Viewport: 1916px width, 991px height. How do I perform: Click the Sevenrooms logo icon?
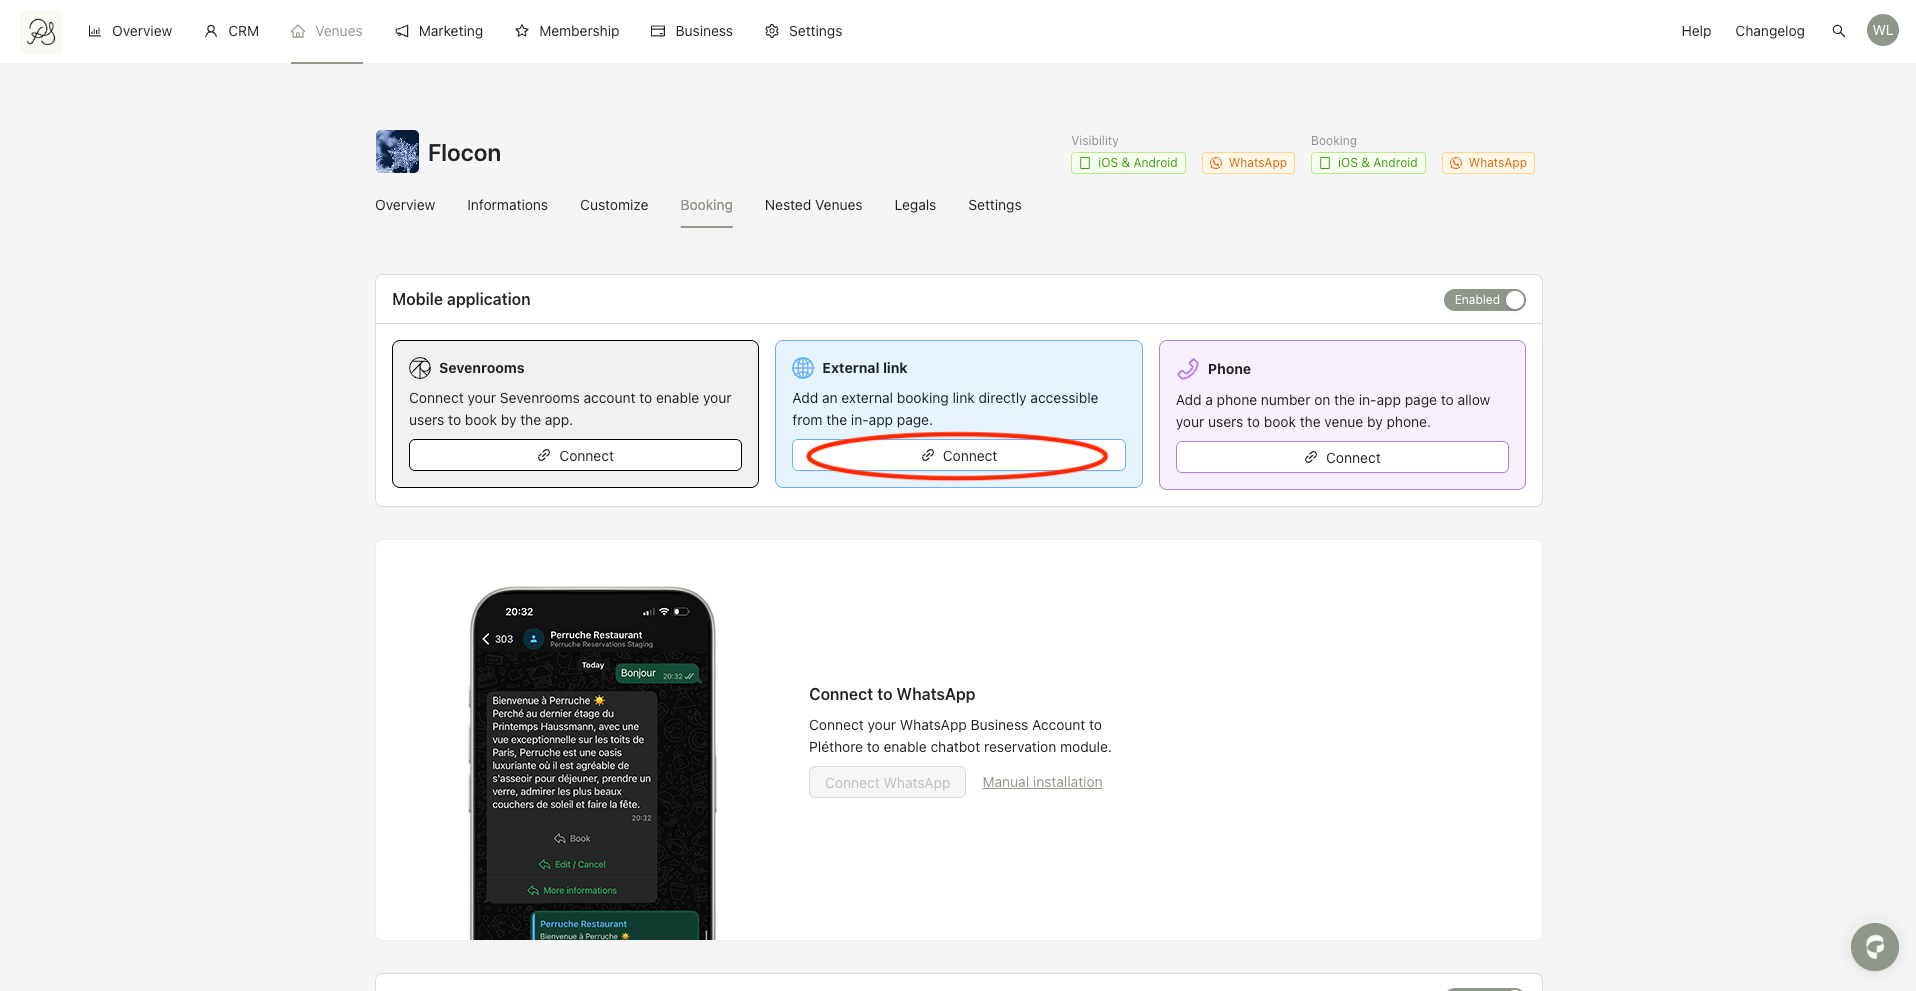point(420,368)
